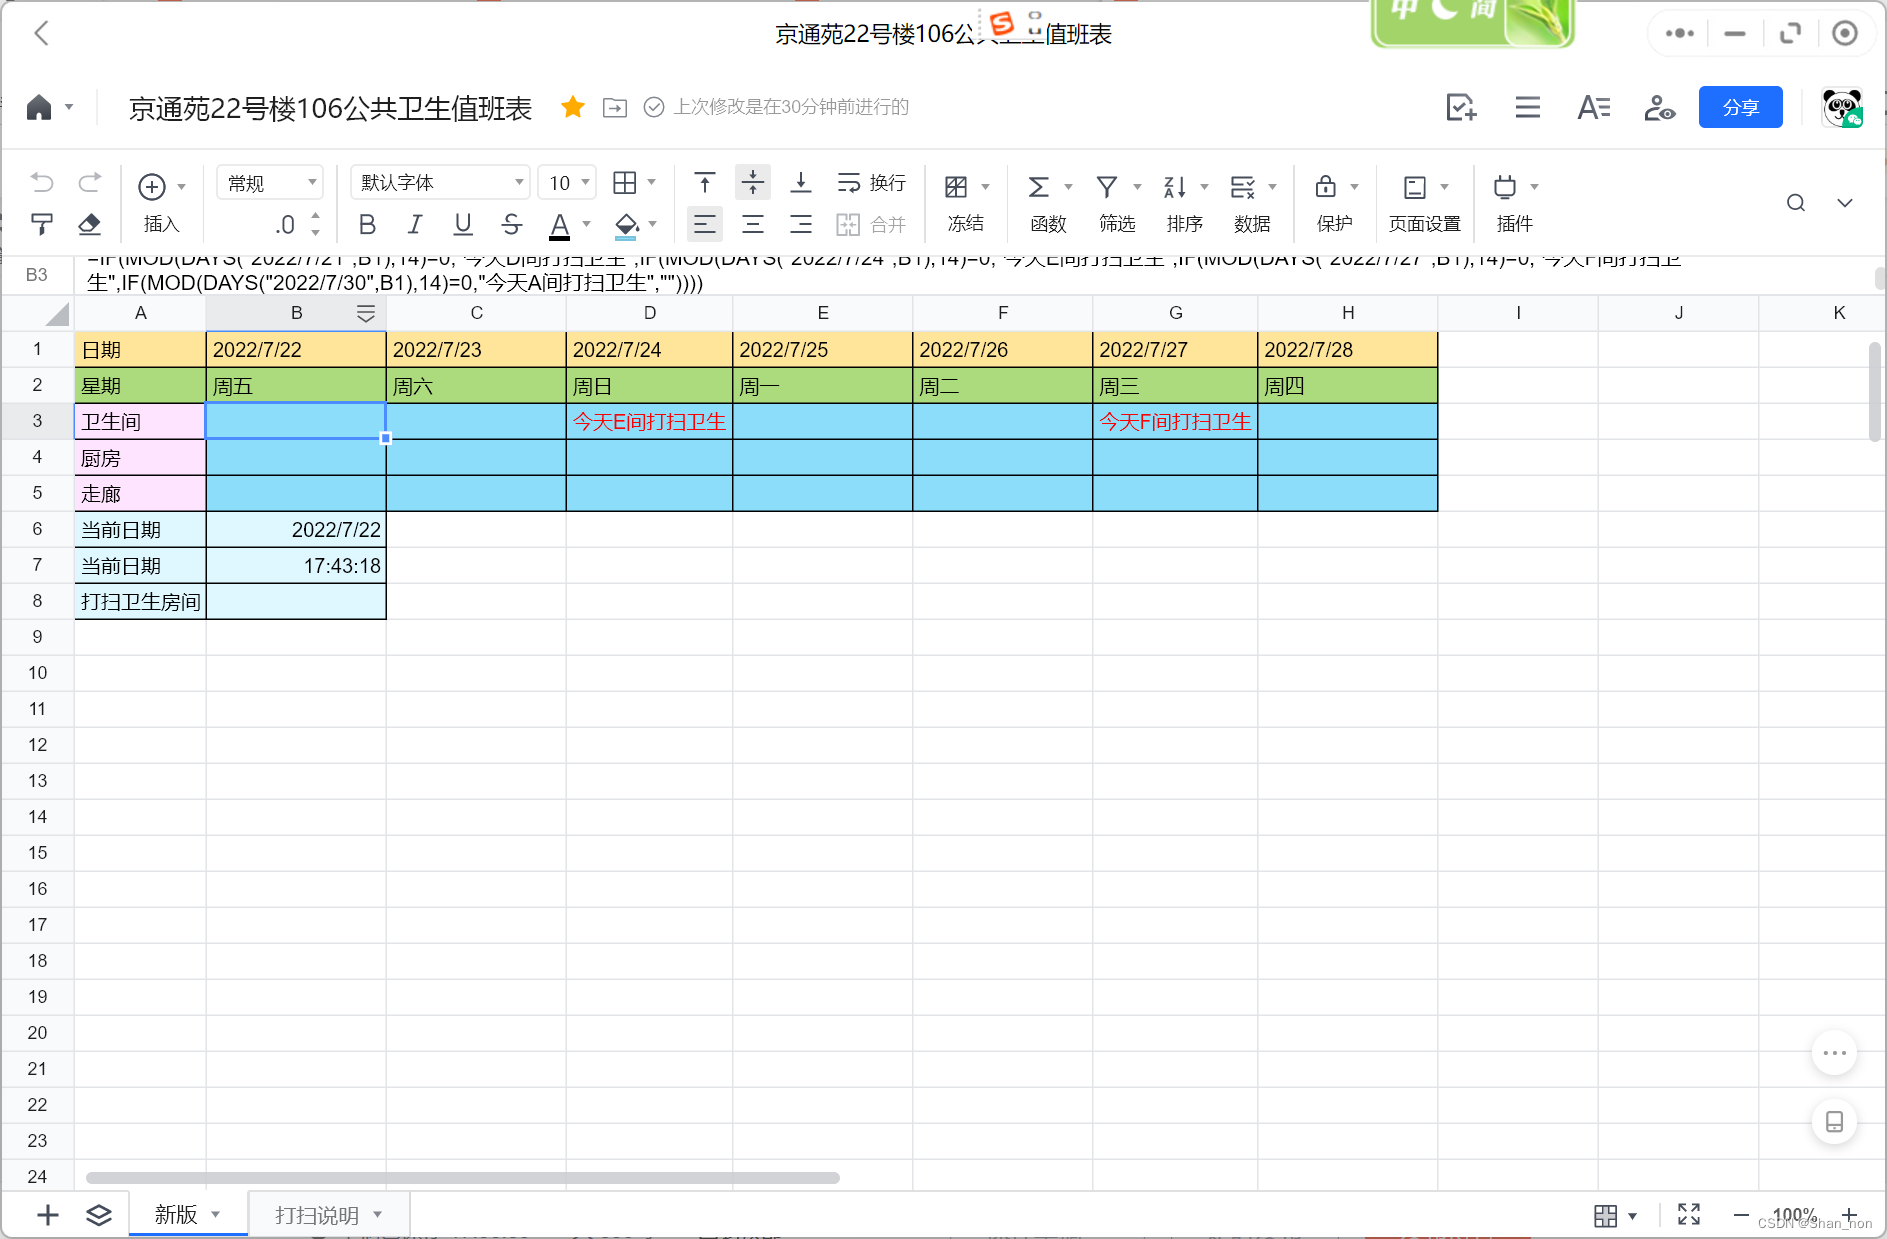Expand the fill color dropdown arrow
This screenshot has width=1887, height=1239.
click(x=653, y=224)
